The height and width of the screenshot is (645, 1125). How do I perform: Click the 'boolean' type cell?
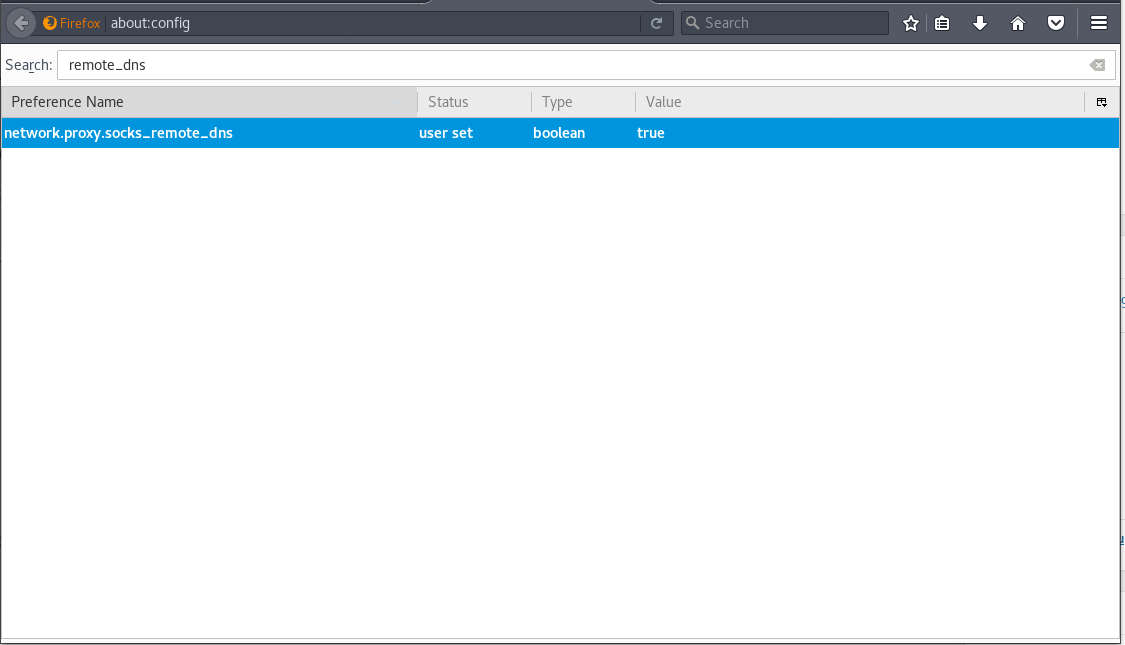point(559,133)
